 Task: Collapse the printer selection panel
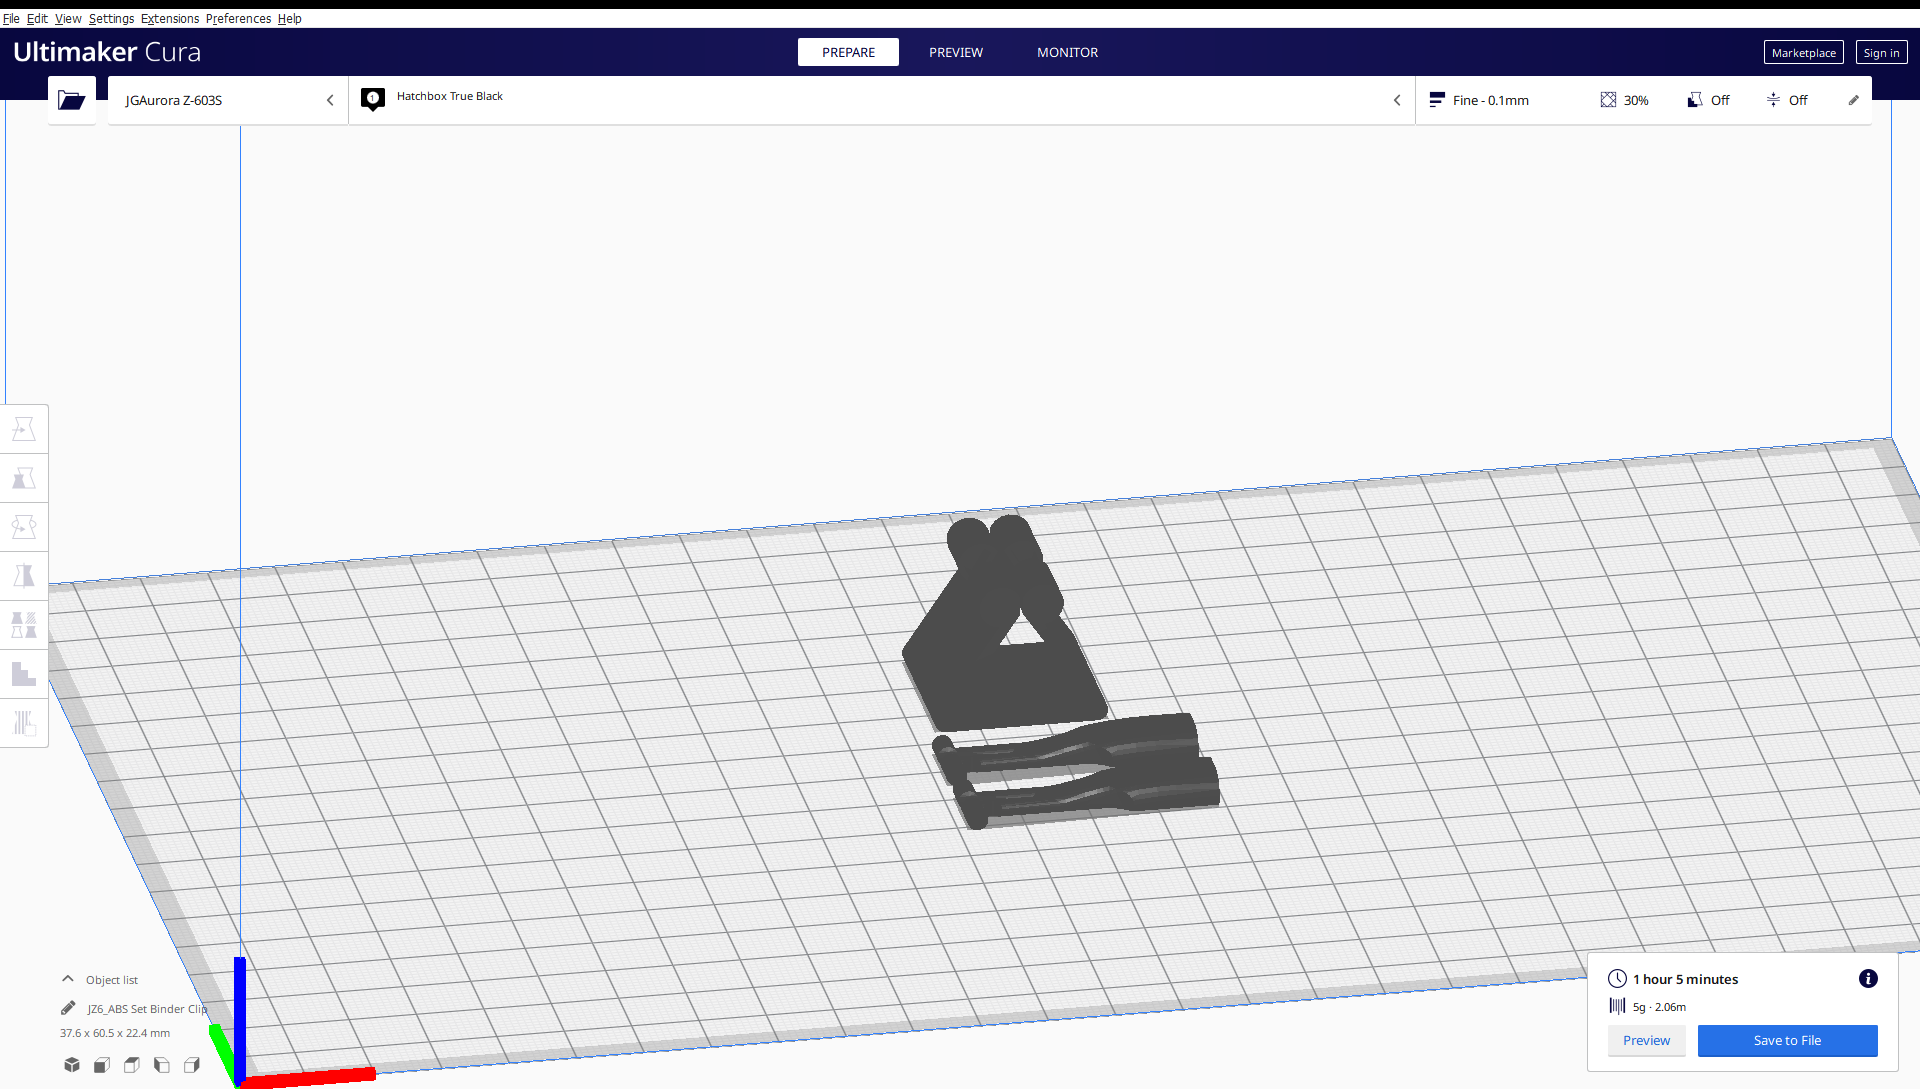[330, 100]
